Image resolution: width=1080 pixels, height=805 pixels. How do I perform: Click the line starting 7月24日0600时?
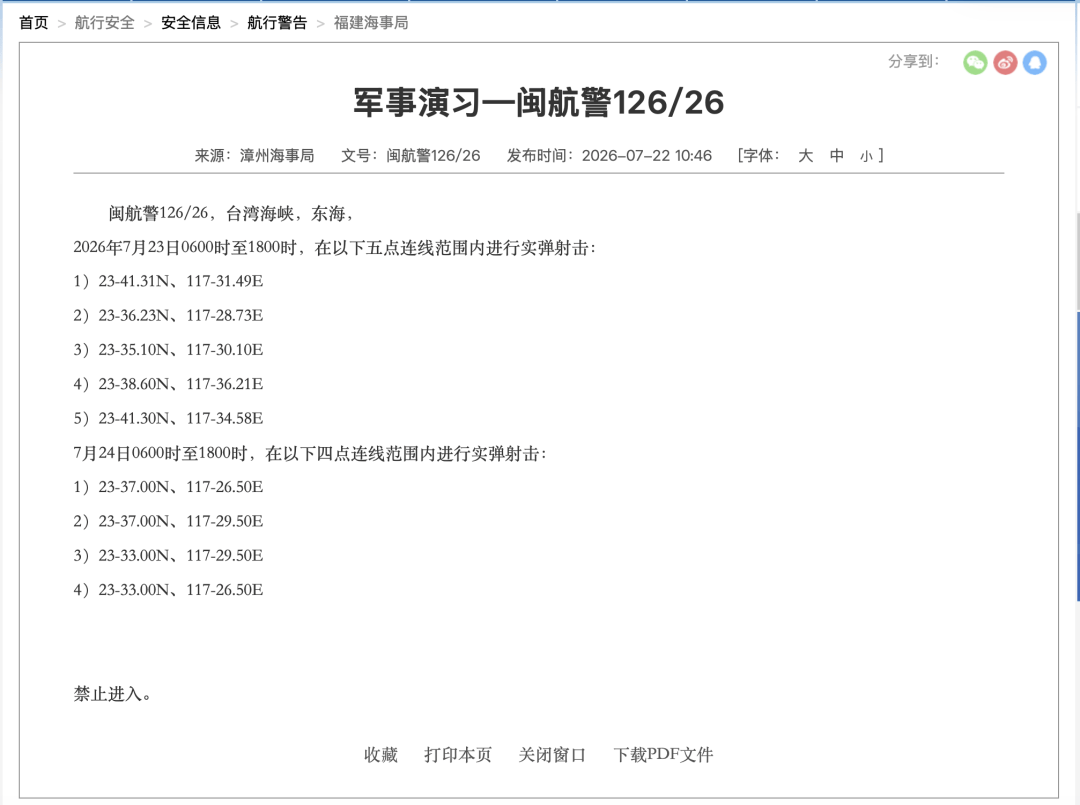point(310,453)
